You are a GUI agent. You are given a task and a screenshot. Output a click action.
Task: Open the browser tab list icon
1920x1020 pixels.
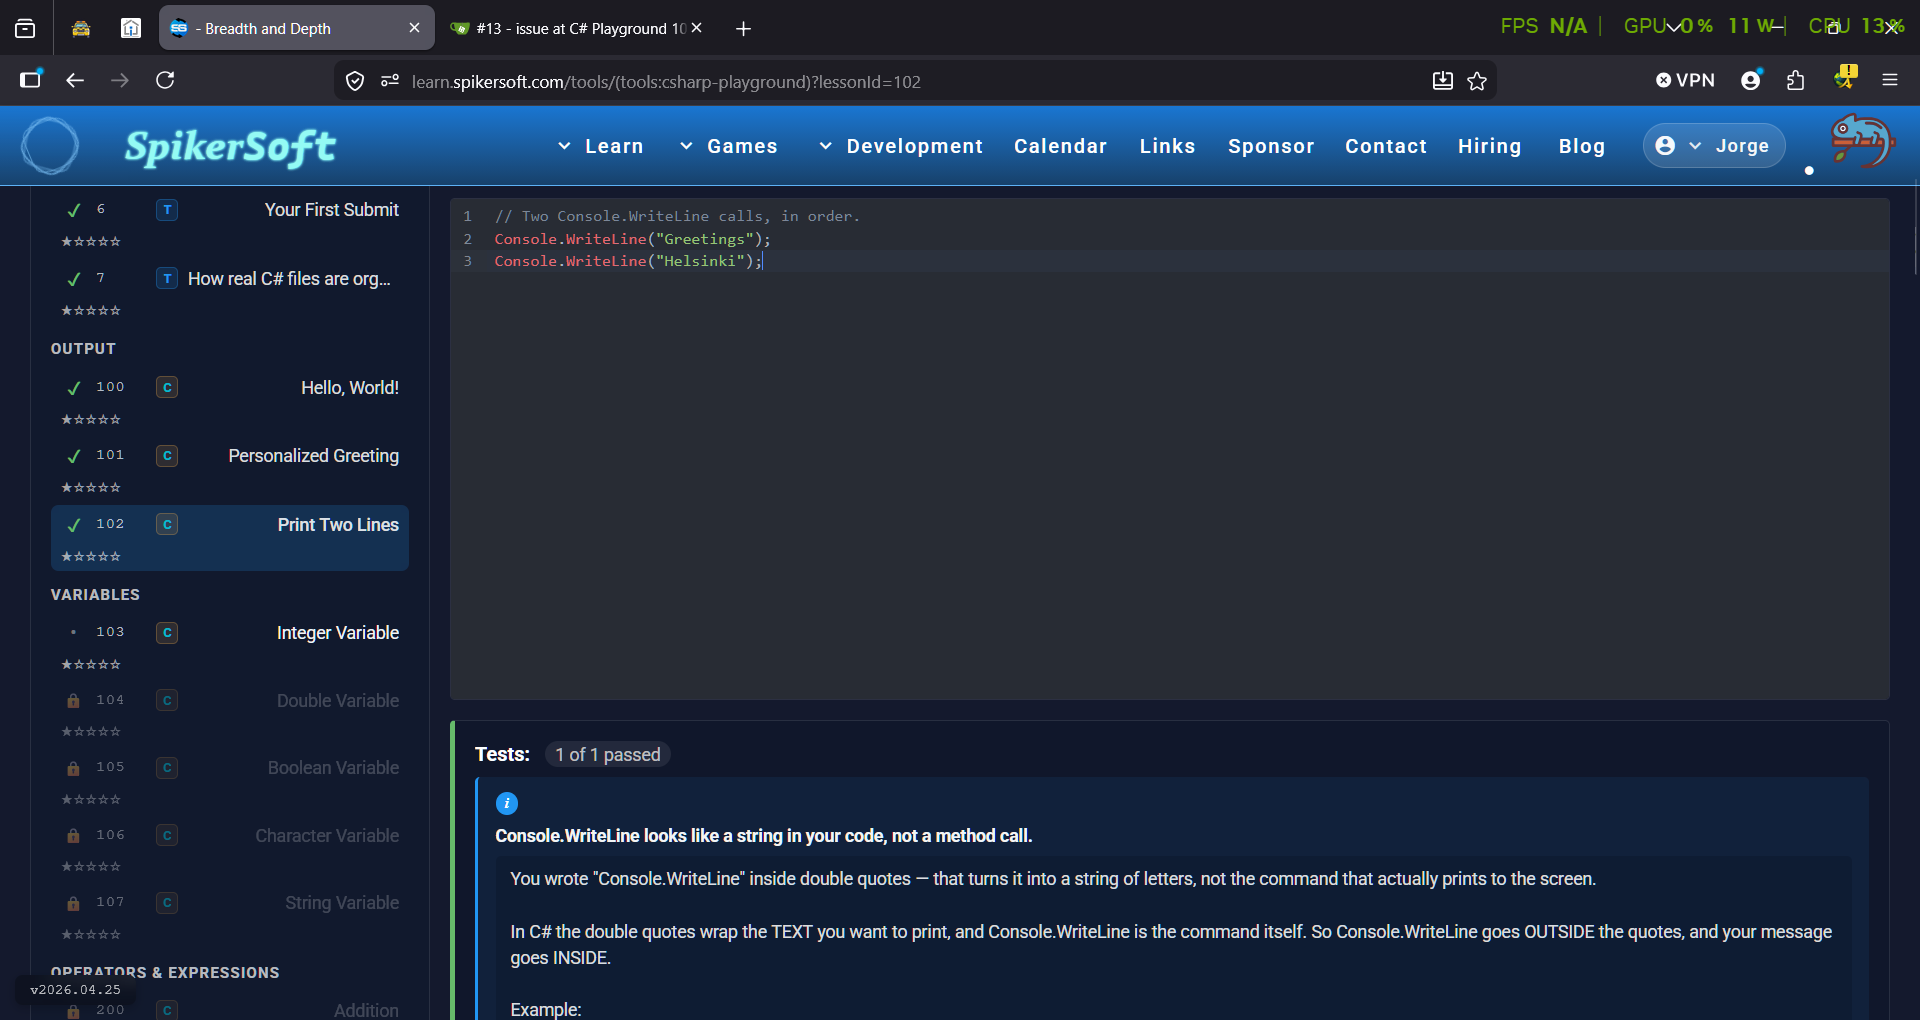pyautogui.click(x=25, y=28)
